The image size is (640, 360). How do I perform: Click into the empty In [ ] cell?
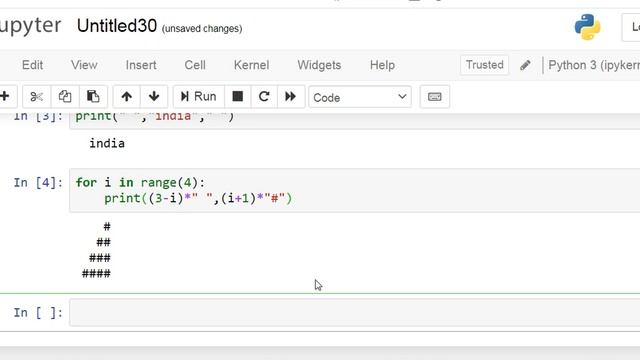coord(355,312)
